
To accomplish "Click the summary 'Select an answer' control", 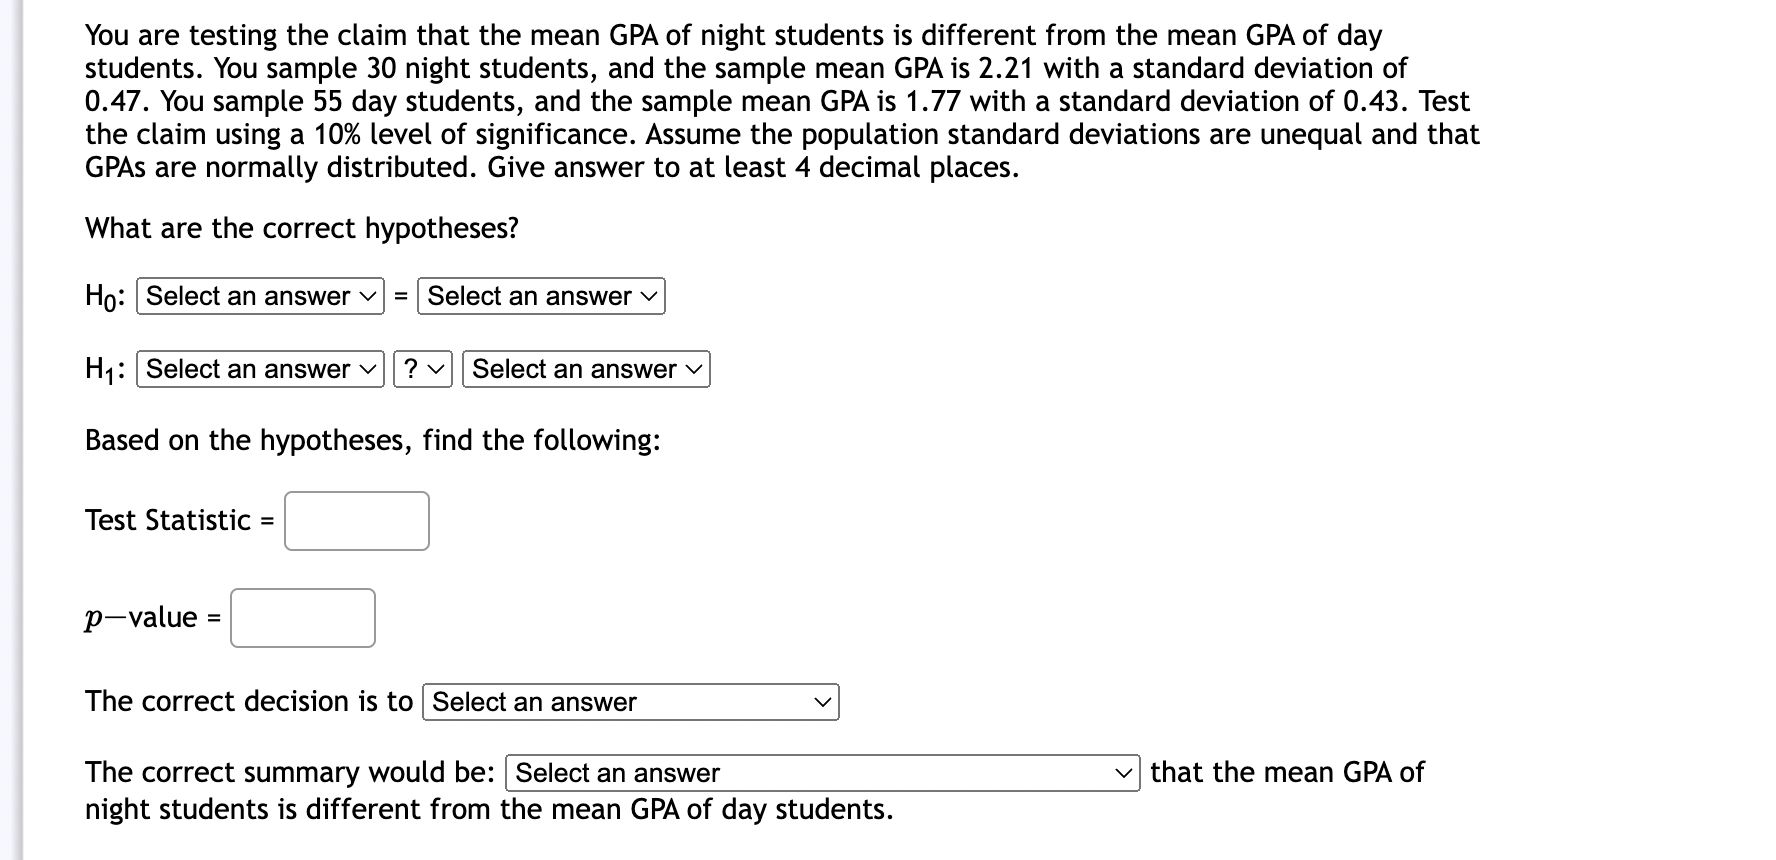I will [820, 772].
